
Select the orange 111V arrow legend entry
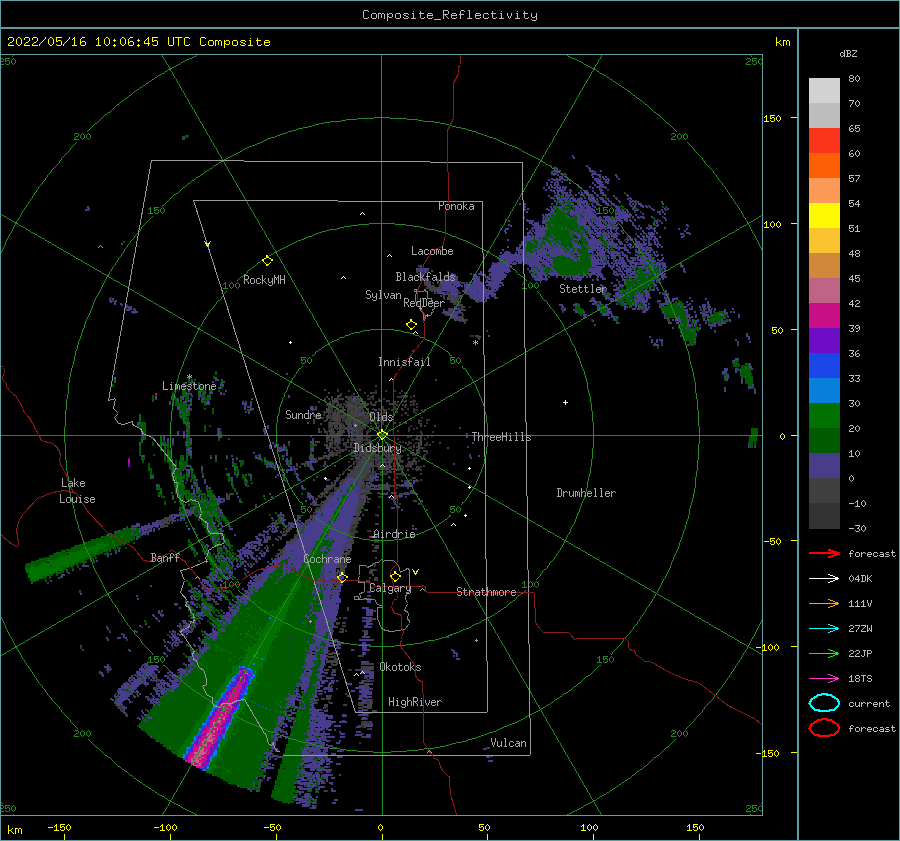coord(824,603)
